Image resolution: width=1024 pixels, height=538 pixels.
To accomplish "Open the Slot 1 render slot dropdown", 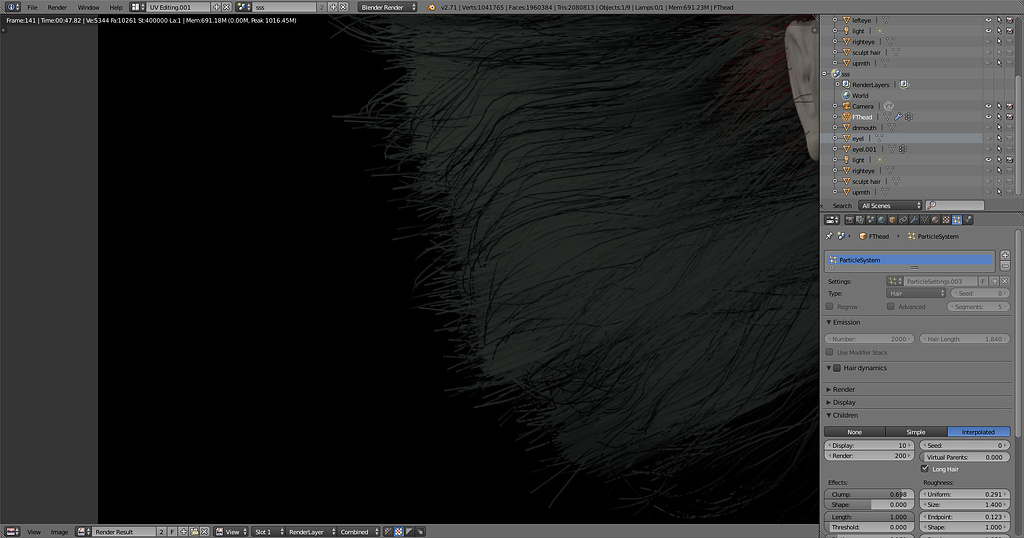I will coord(268,531).
